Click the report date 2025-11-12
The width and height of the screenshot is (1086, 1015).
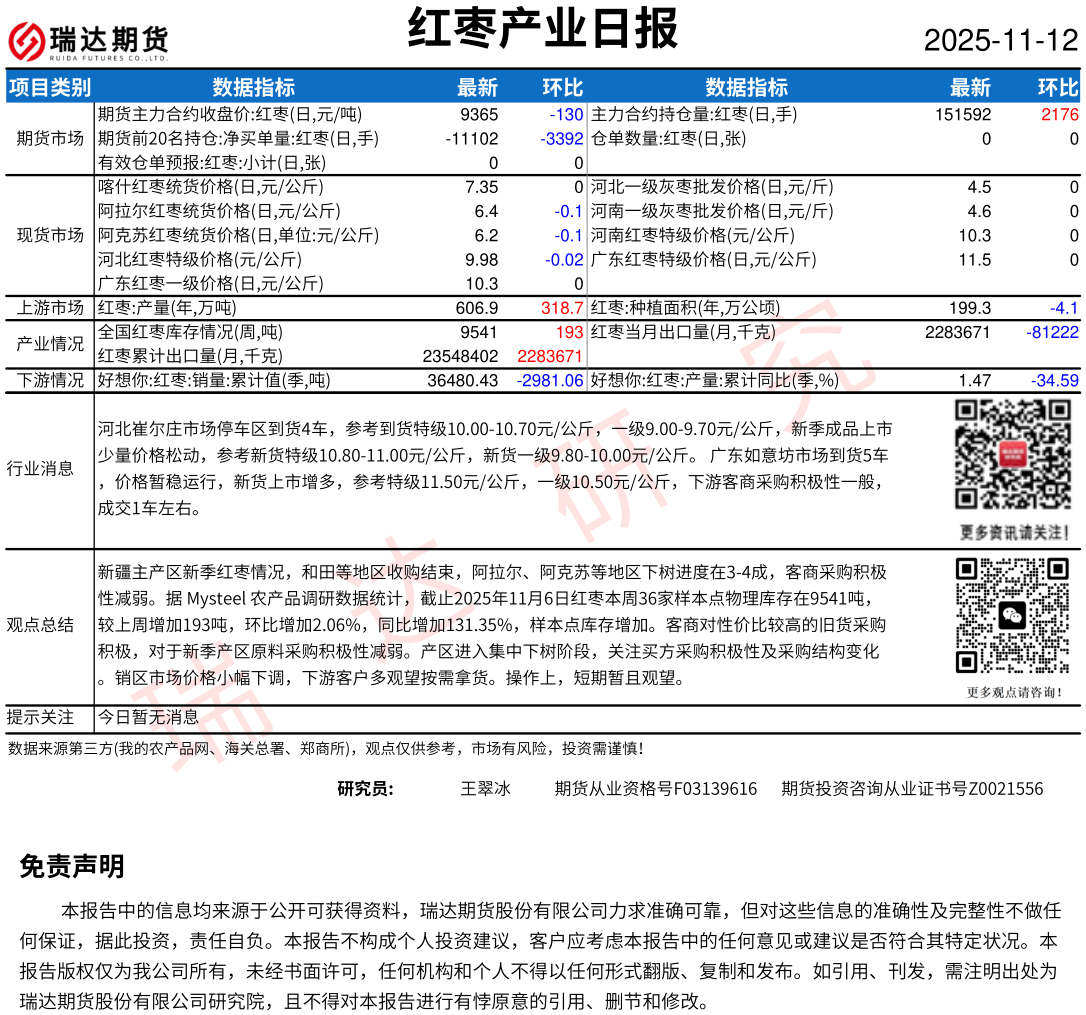1000,40
